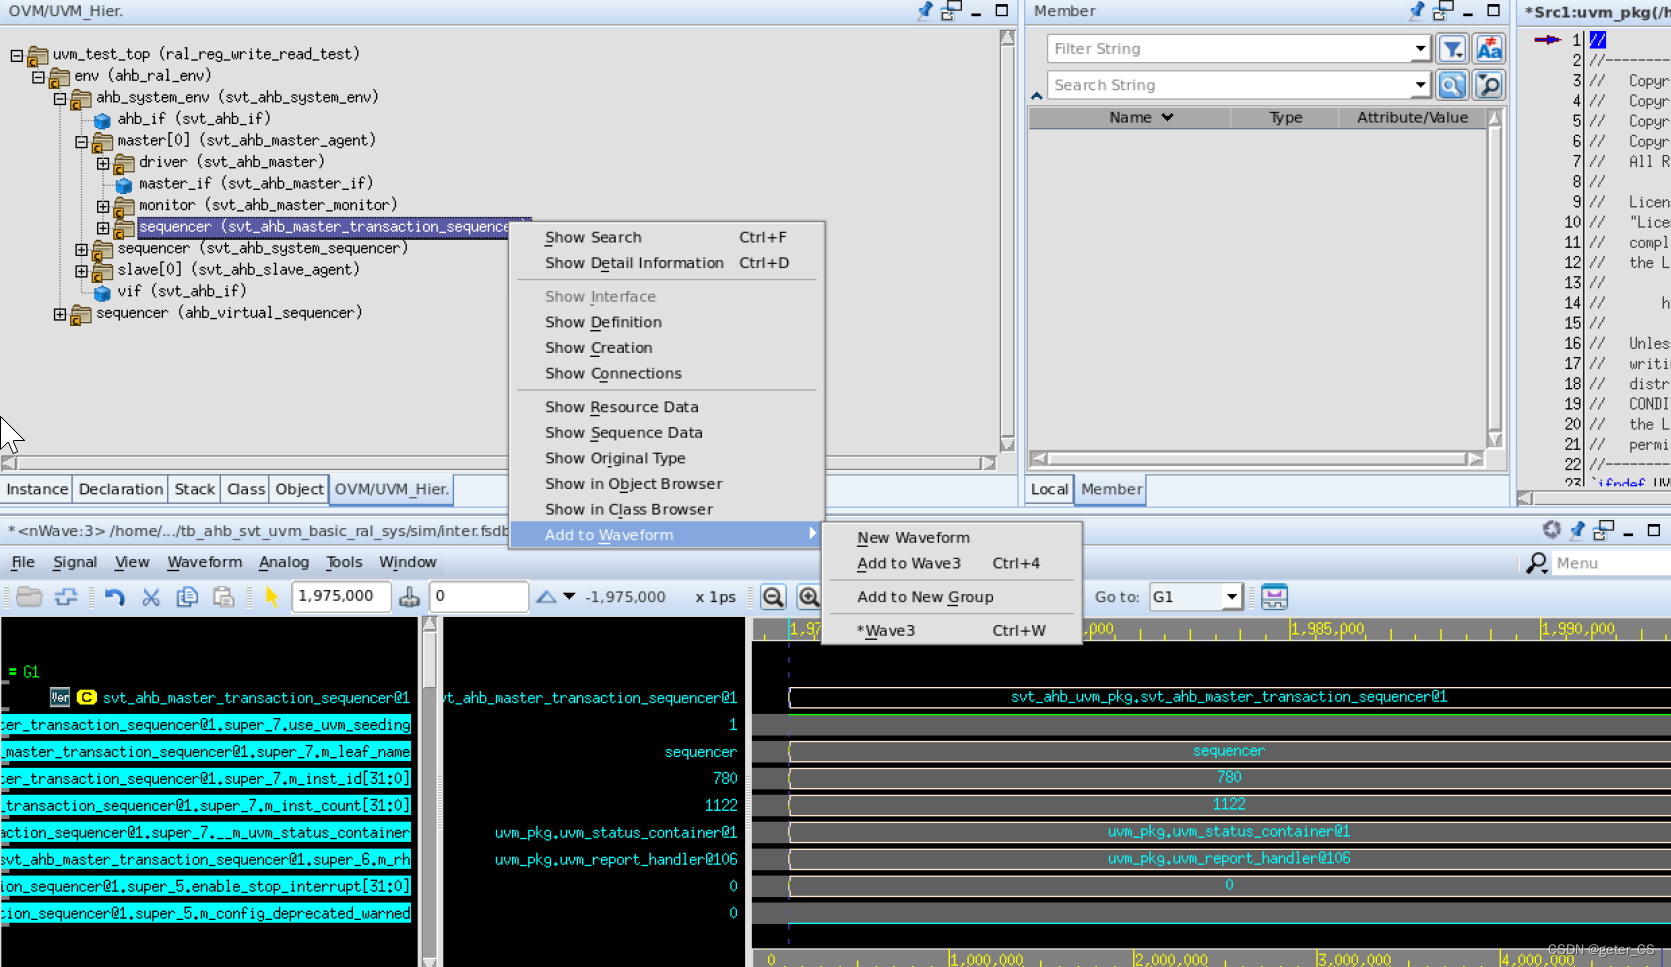Select the Zoom Out tool in nWave toolbar

pyautogui.click(x=773, y=597)
